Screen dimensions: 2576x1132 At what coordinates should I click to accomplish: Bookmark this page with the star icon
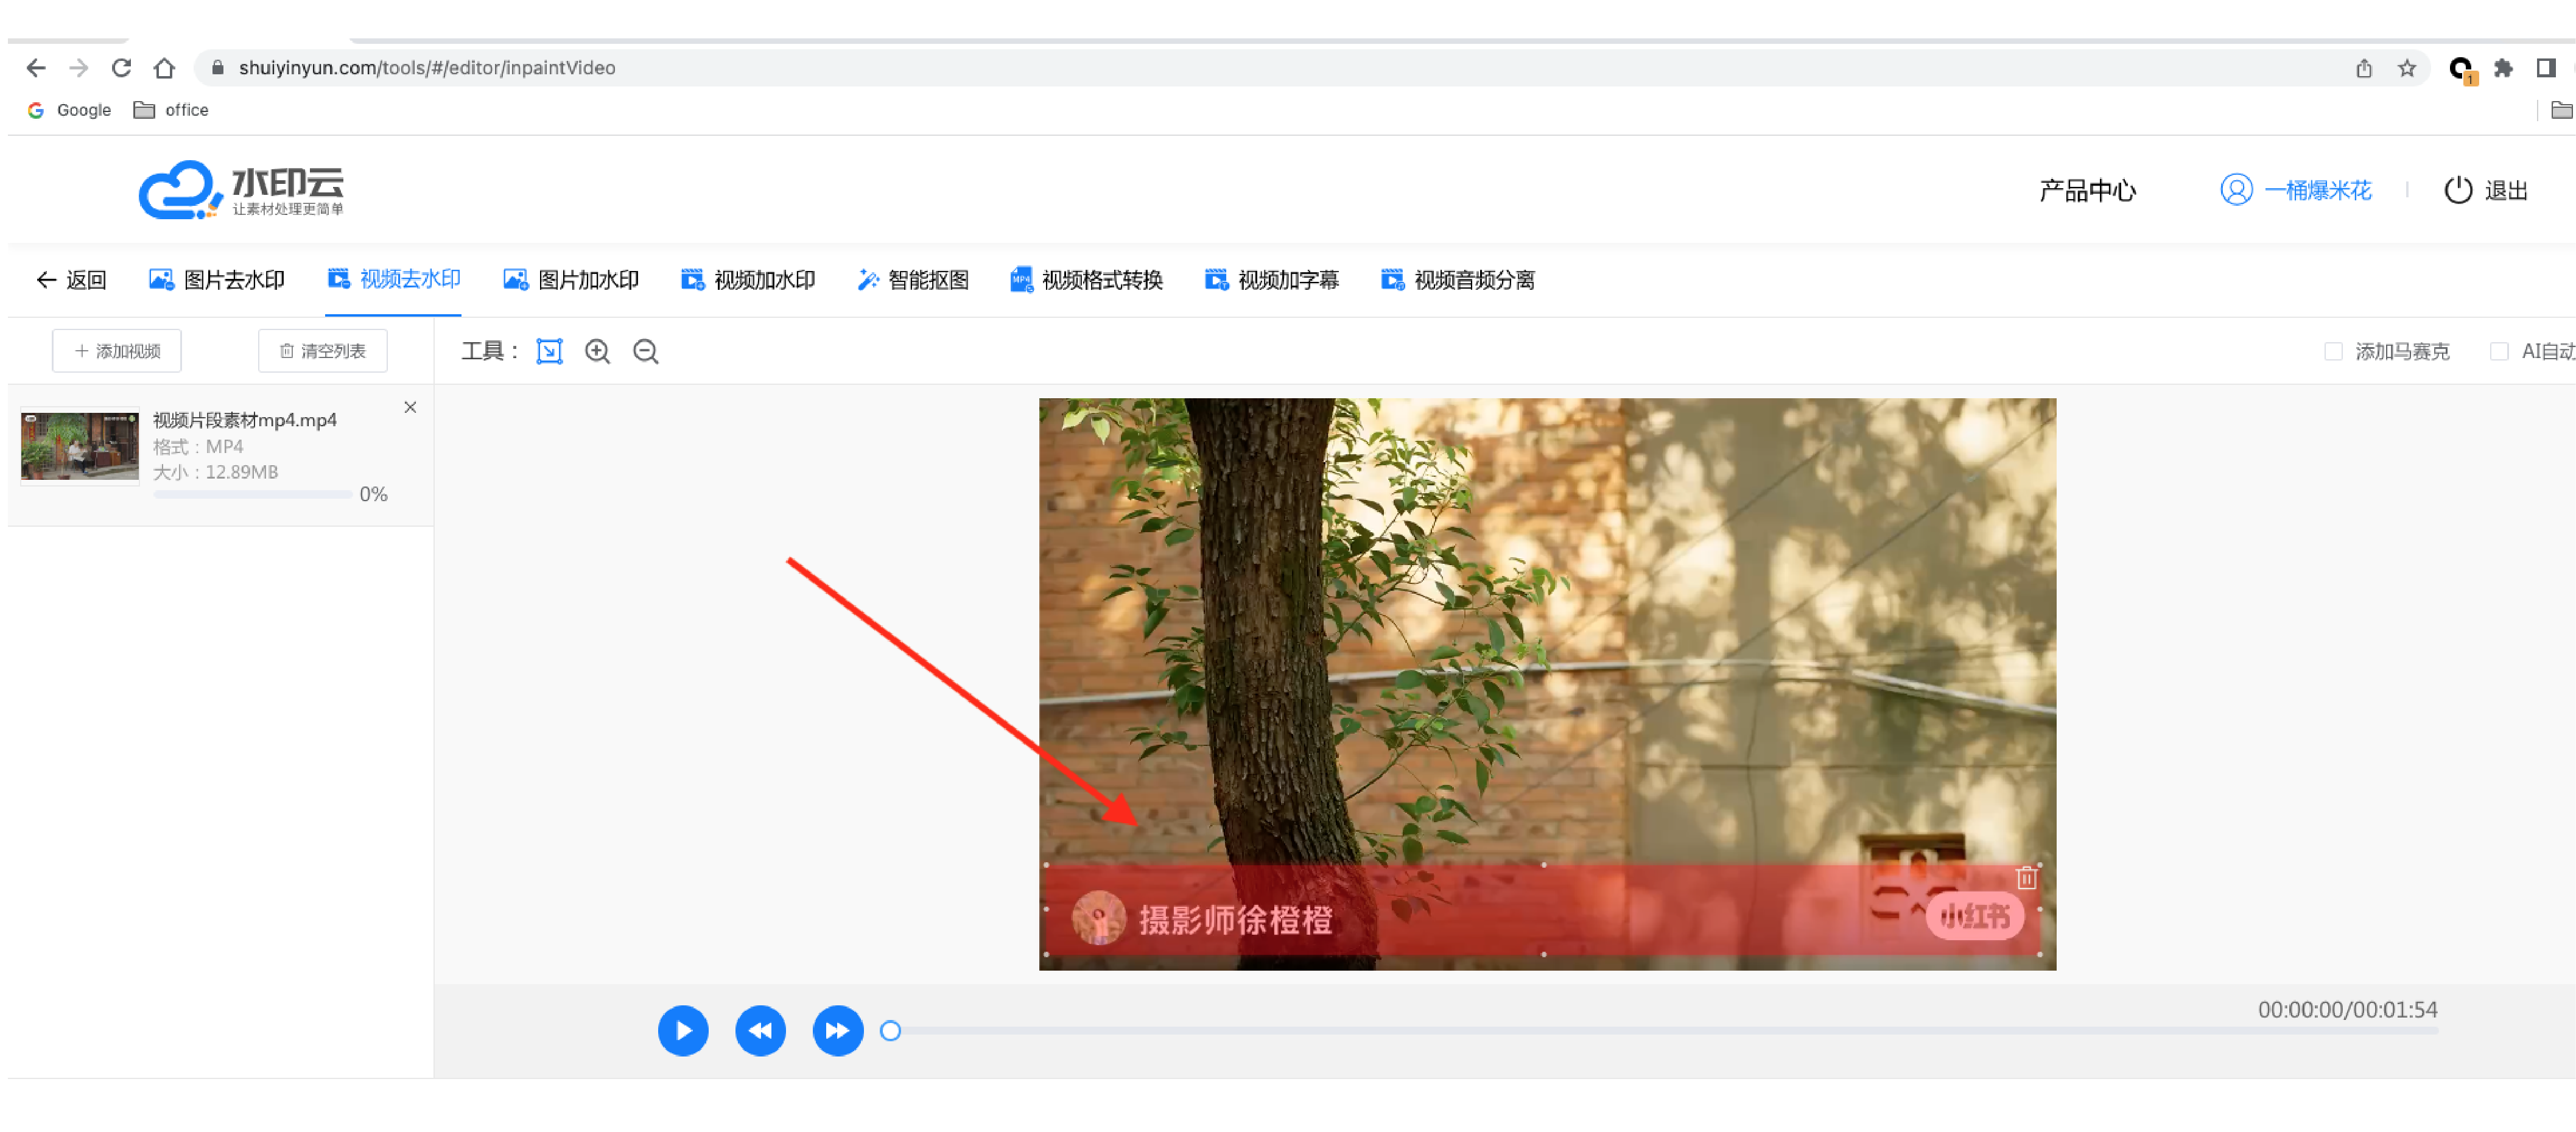pyautogui.click(x=2407, y=68)
